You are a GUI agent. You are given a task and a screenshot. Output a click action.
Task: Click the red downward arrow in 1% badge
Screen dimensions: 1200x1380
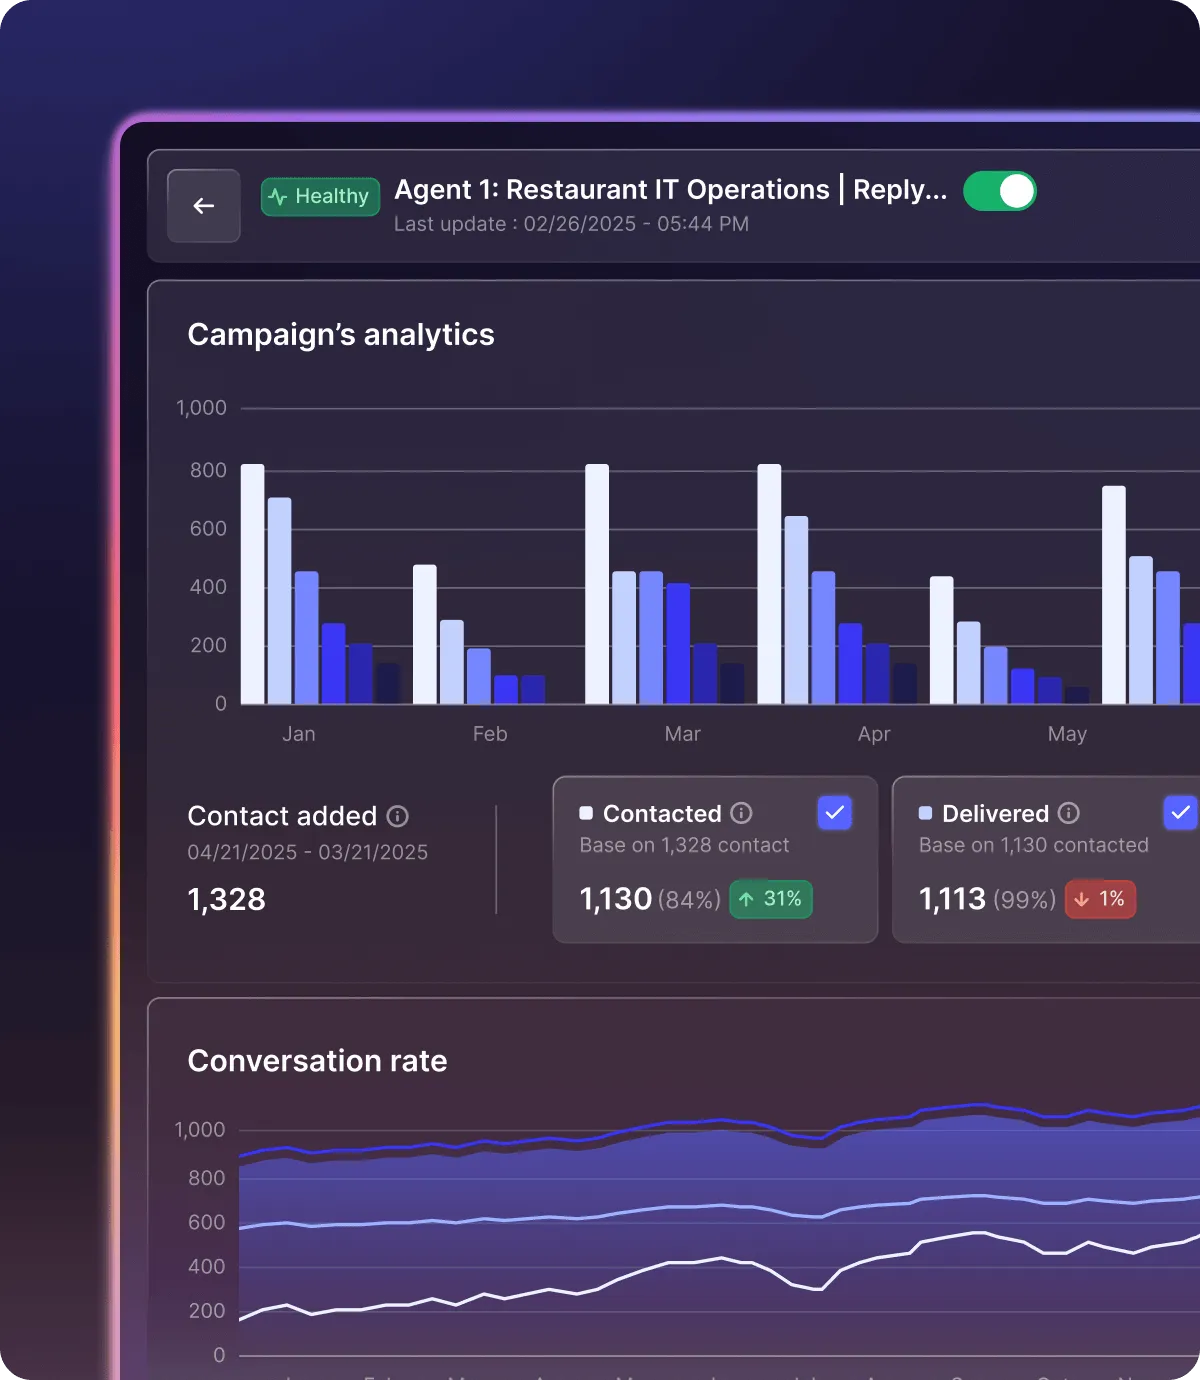point(1082,899)
